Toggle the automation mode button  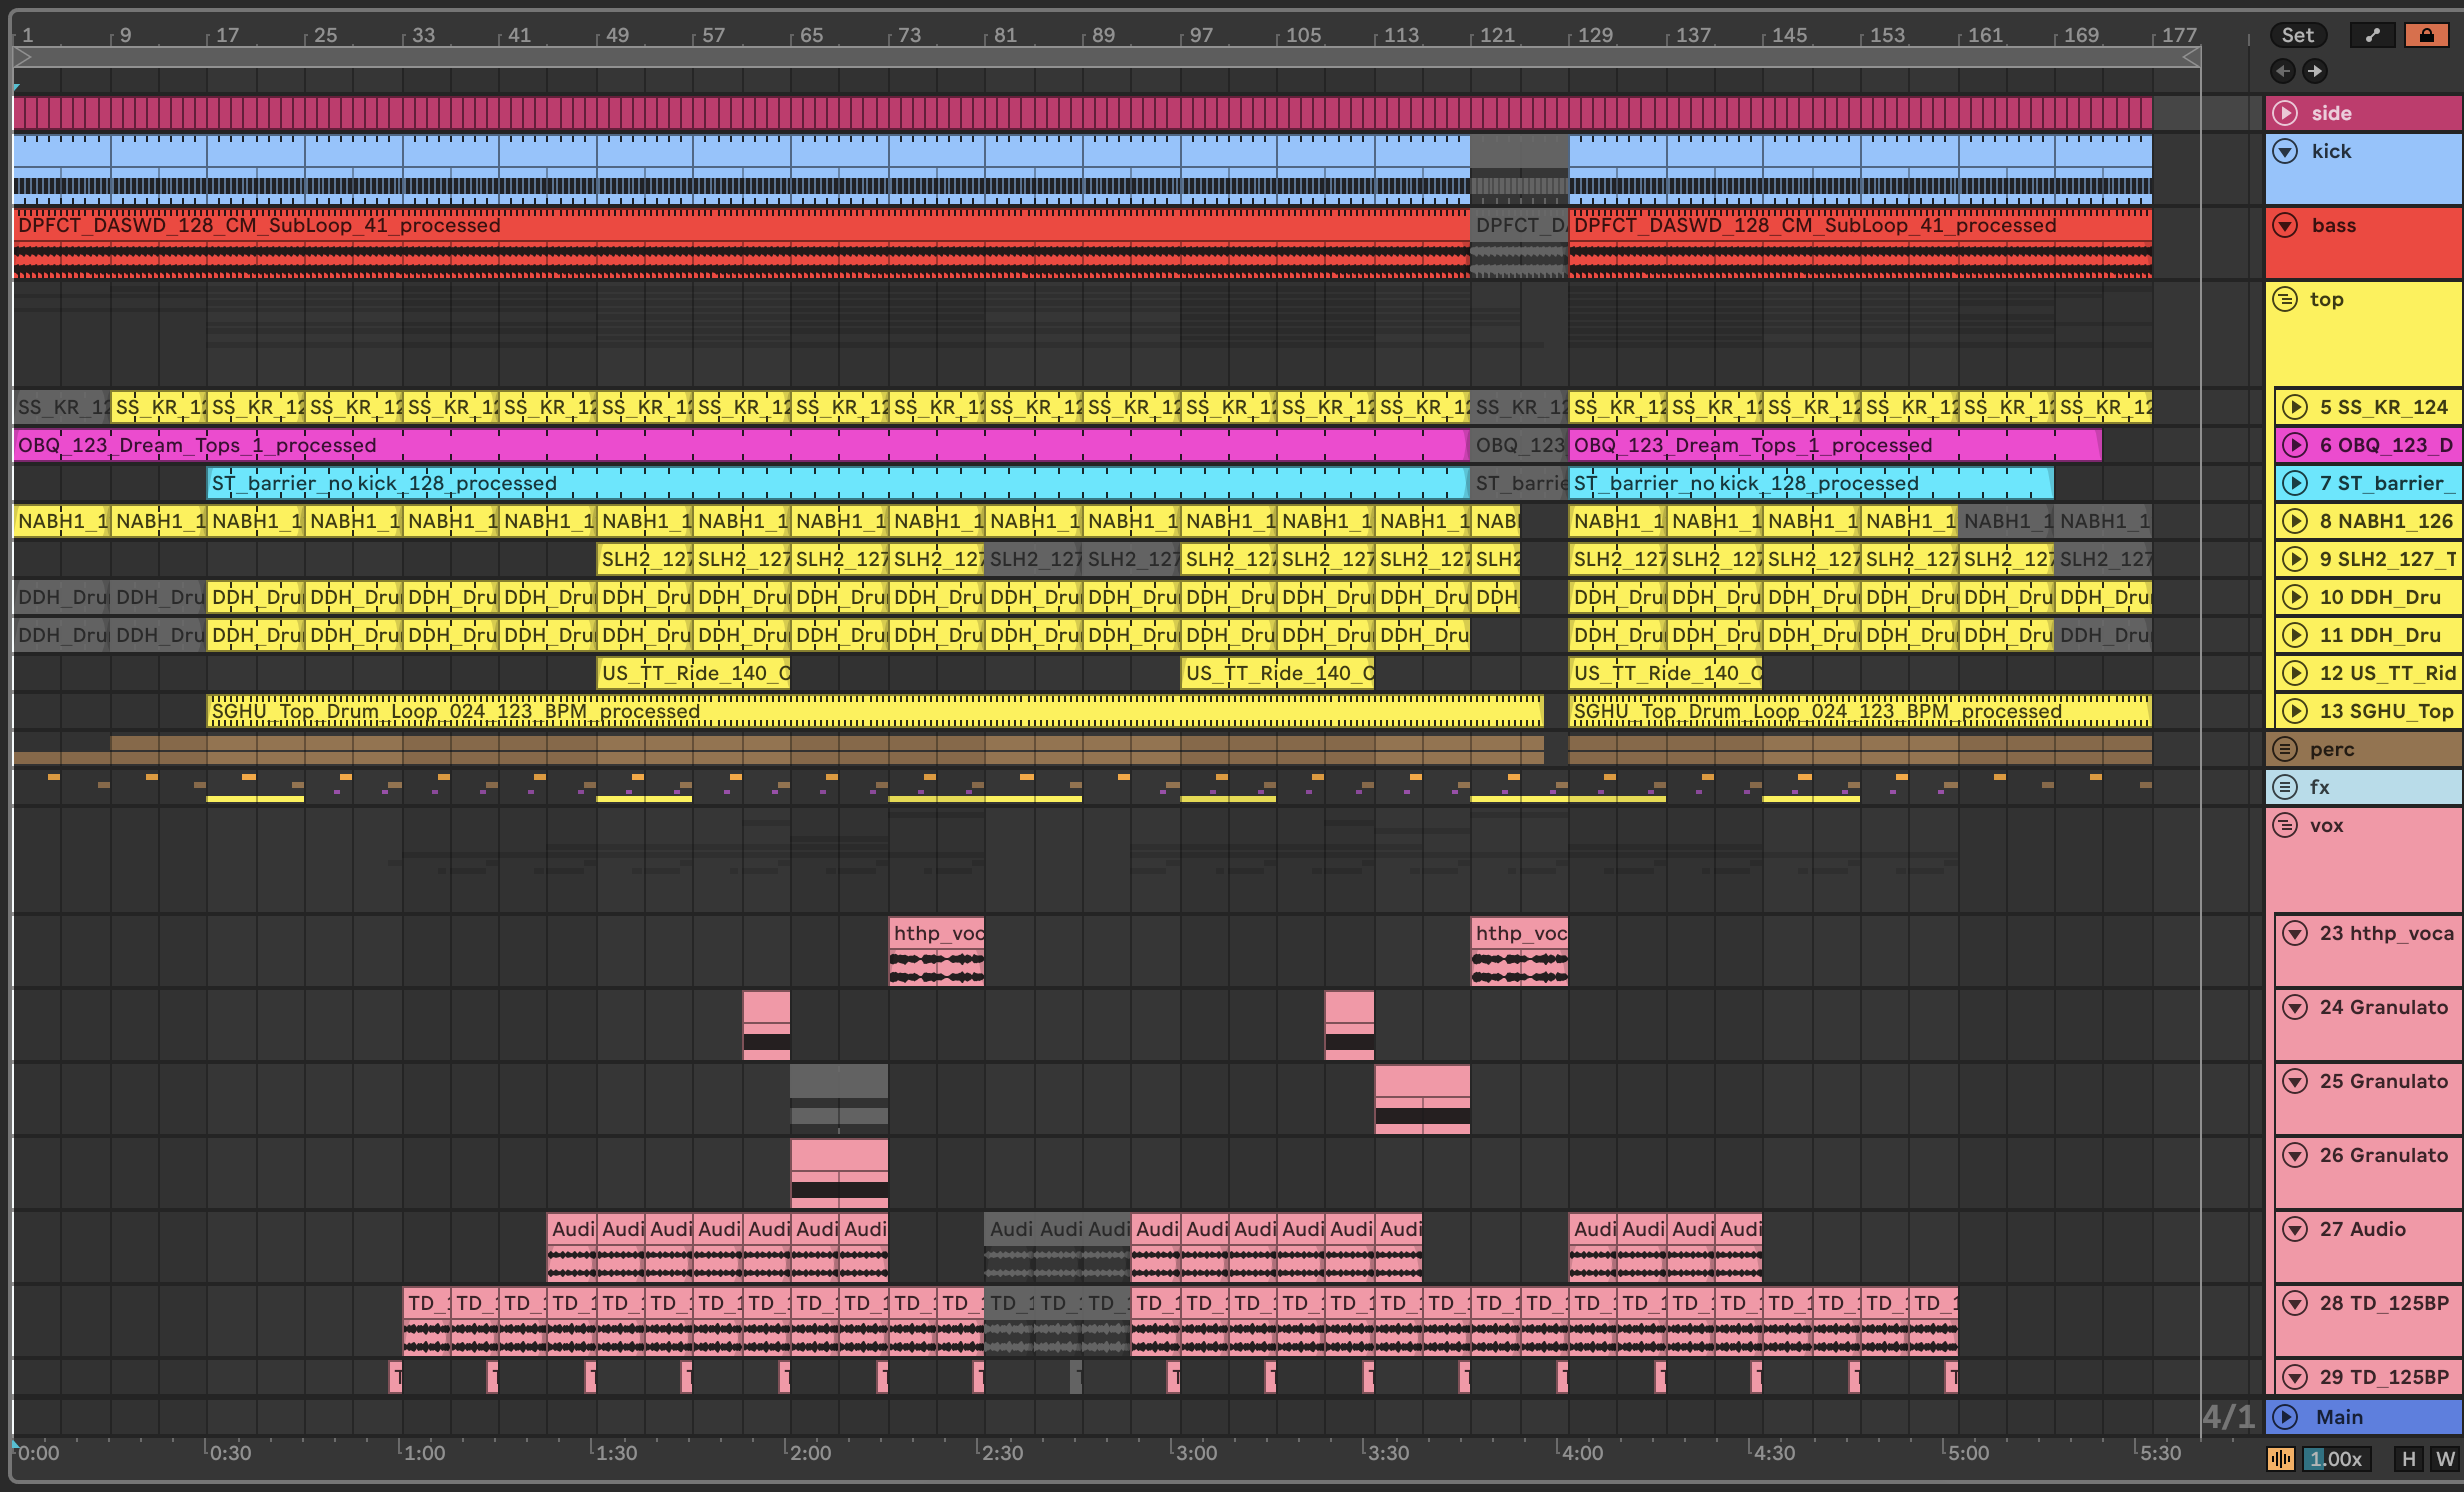[2372, 35]
